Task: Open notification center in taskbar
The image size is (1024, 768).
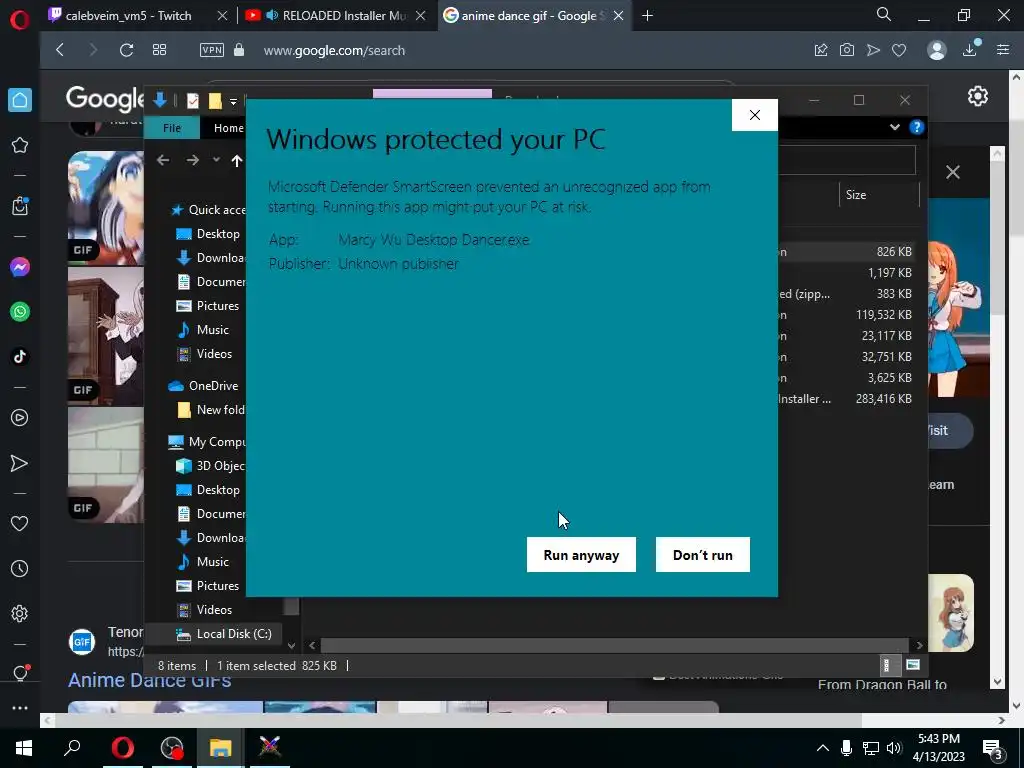Action: click(993, 750)
